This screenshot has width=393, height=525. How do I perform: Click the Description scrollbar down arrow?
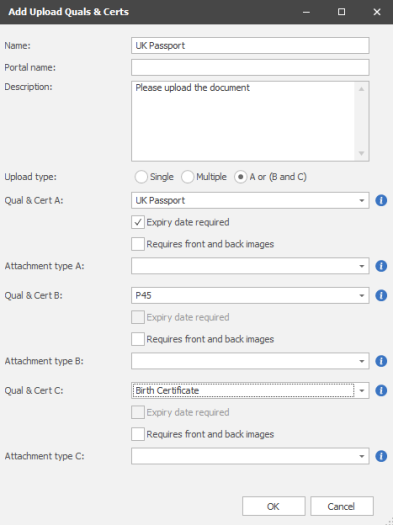362,153
